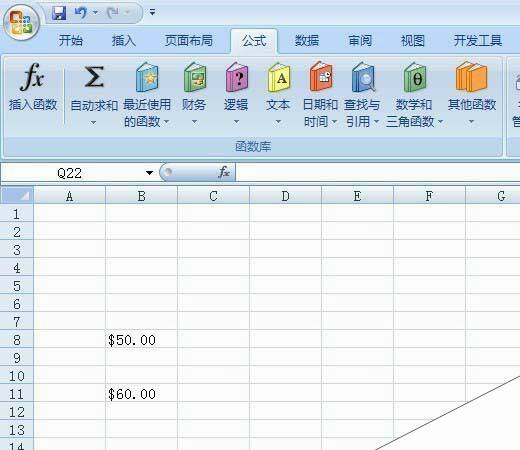The width and height of the screenshot is (520, 450).
Task: Undo the last action
Action: click(81, 13)
